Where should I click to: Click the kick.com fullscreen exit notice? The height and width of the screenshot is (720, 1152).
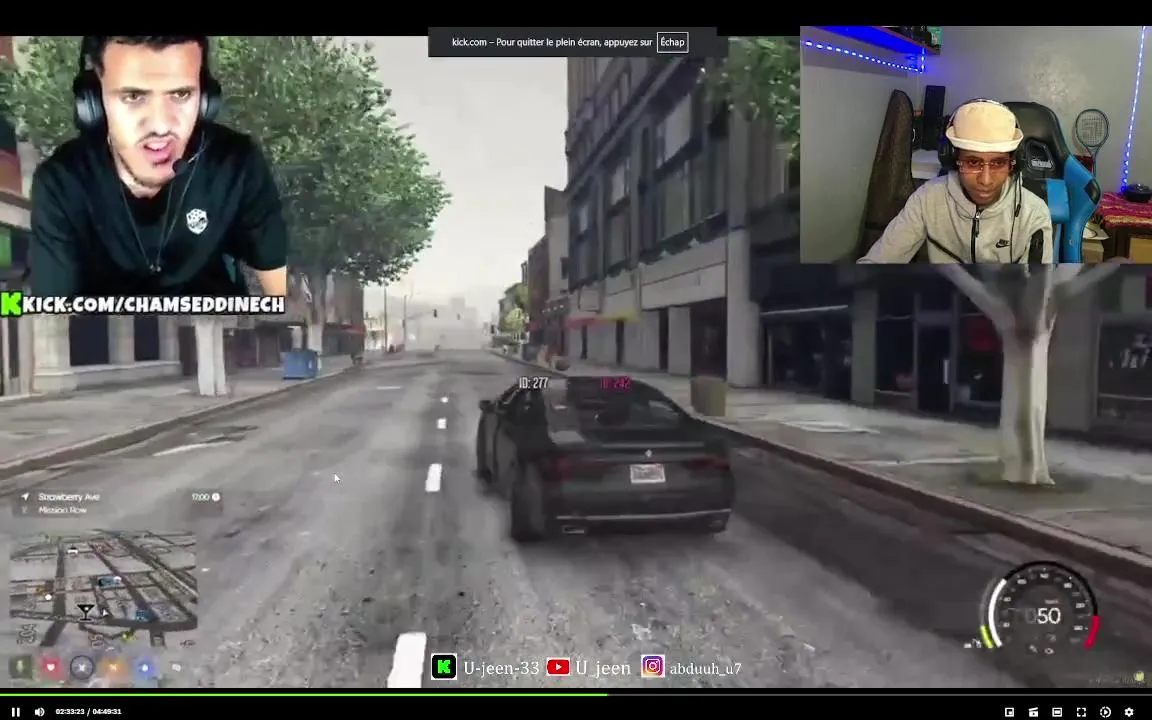point(572,42)
